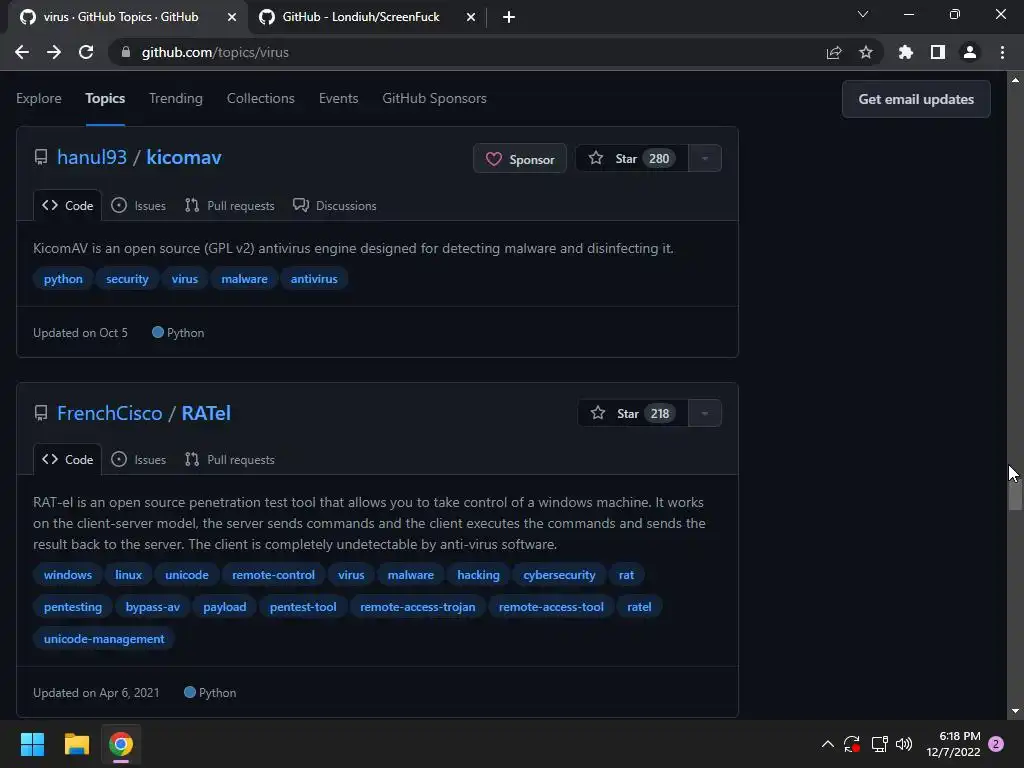Reload the page with the refresh icon
The height and width of the screenshot is (768, 1024).
86,52
